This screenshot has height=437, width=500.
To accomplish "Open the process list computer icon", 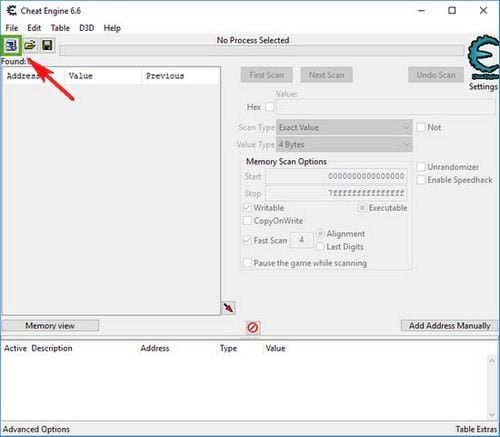I will [x=11, y=45].
